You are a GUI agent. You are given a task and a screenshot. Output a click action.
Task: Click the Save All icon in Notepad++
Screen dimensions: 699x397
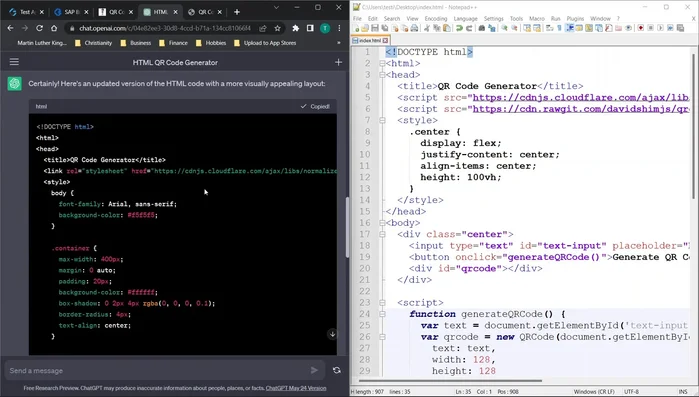pyautogui.click(x=385, y=28)
